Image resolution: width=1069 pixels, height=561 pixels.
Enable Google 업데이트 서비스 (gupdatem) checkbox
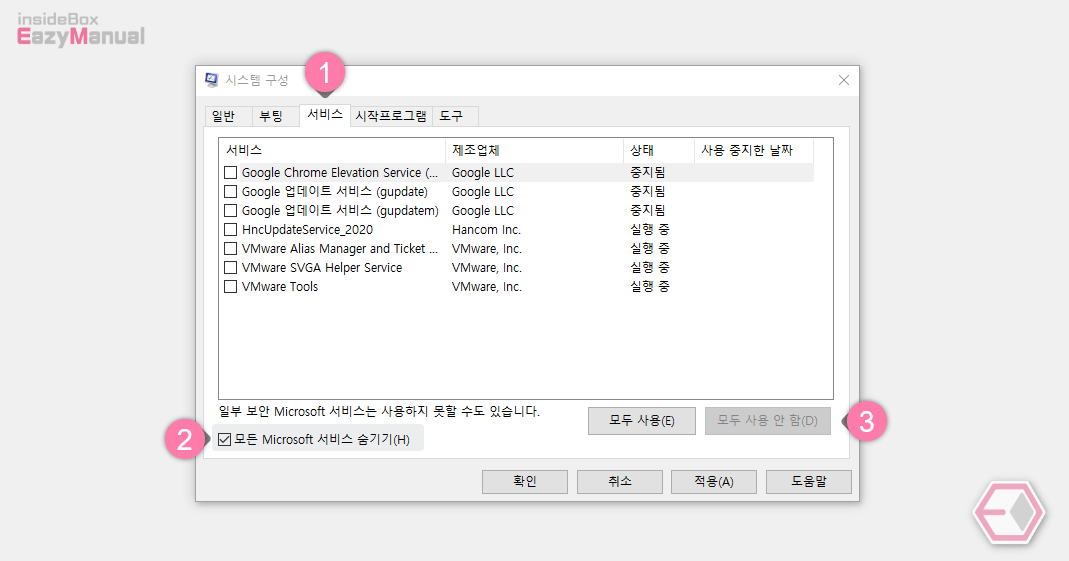(230, 211)
